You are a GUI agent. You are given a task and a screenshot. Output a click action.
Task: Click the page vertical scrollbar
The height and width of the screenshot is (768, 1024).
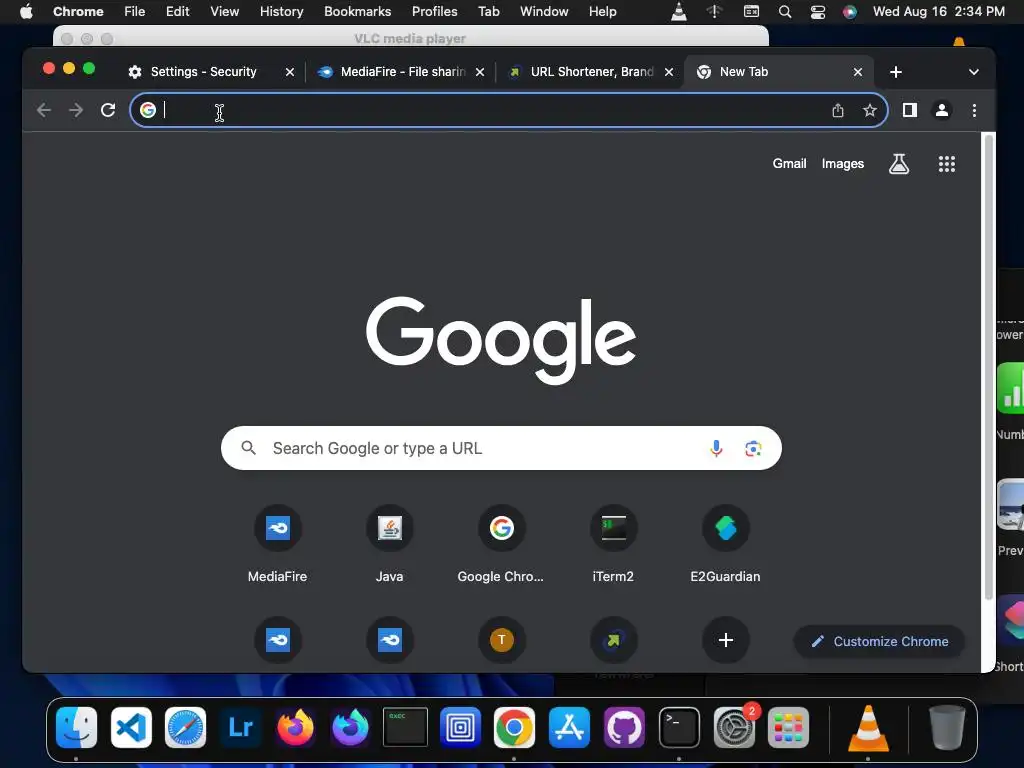pyautogui.click(x=989, y=366)
